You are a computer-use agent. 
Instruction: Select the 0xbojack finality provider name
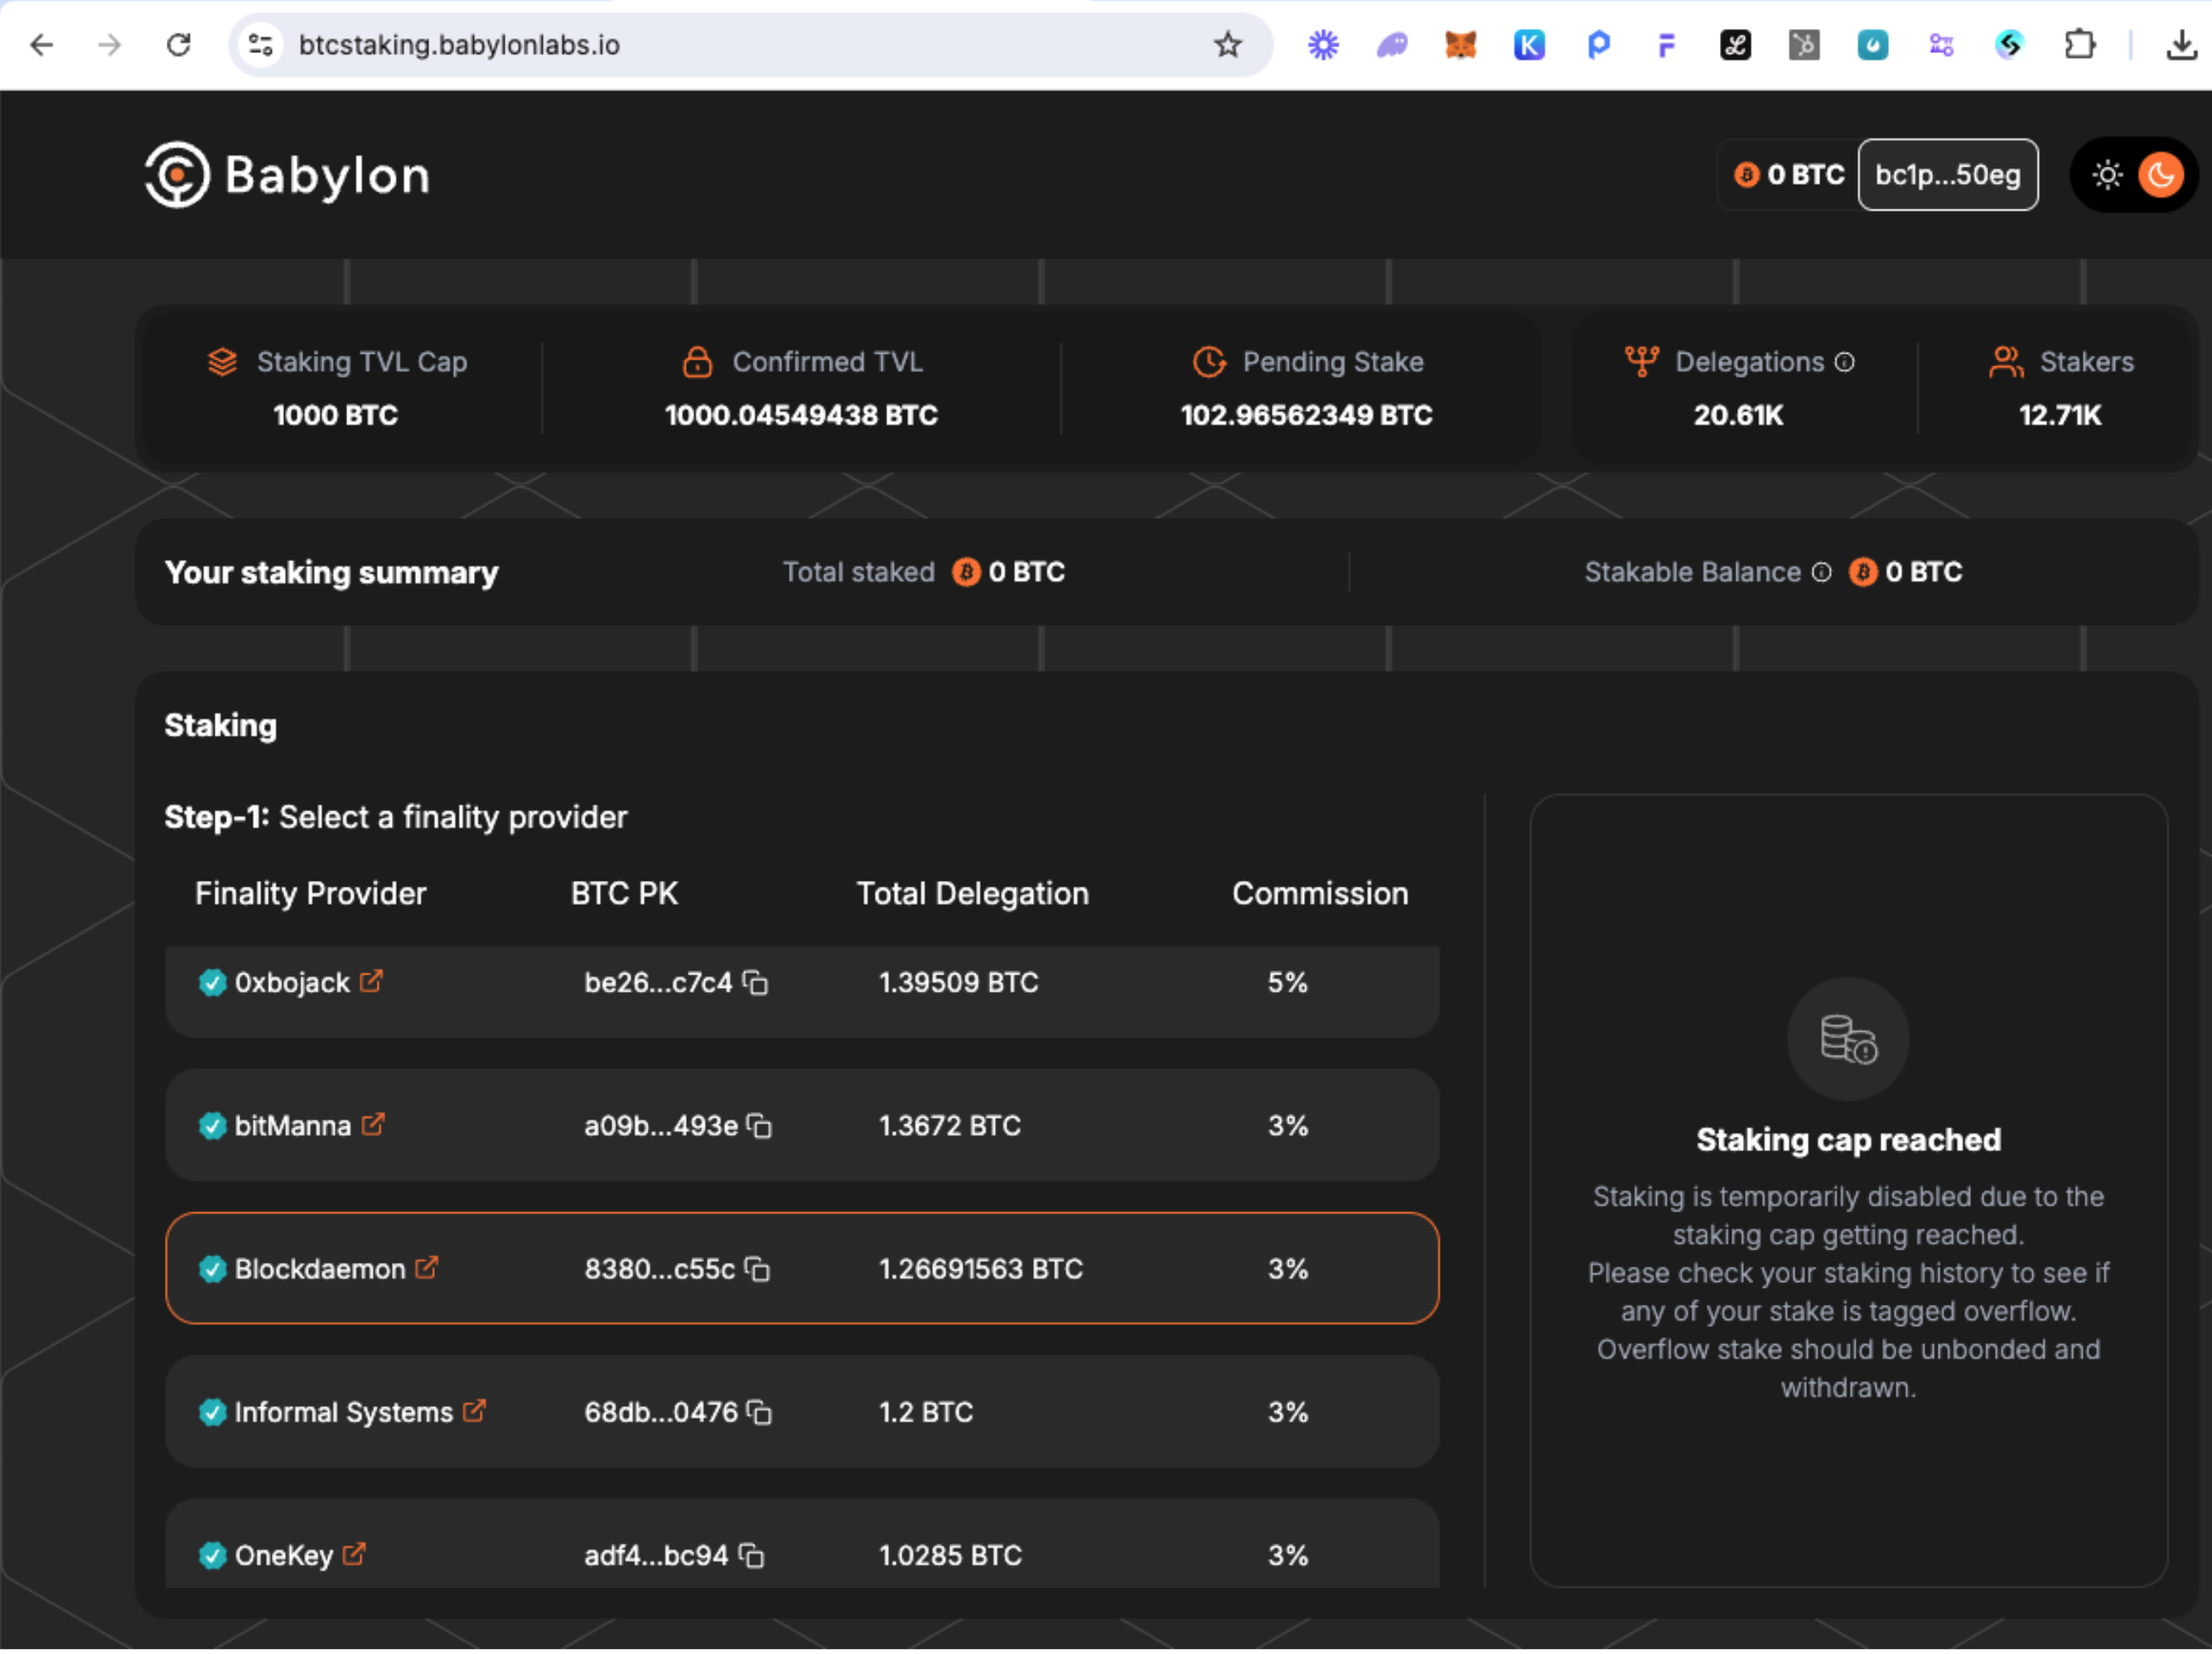click(x=292, y=983)
